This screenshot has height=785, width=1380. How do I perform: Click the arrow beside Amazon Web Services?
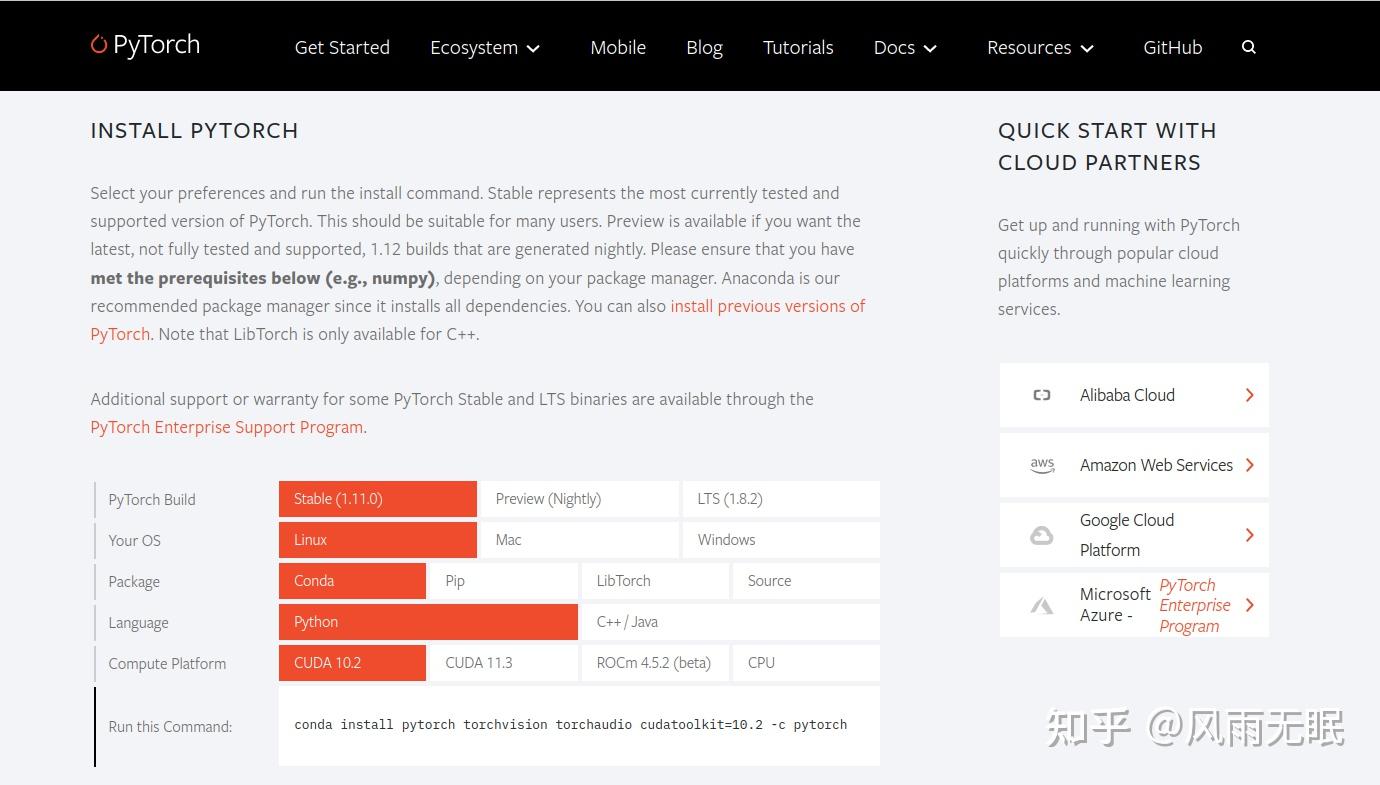[x=1249, y=465]
